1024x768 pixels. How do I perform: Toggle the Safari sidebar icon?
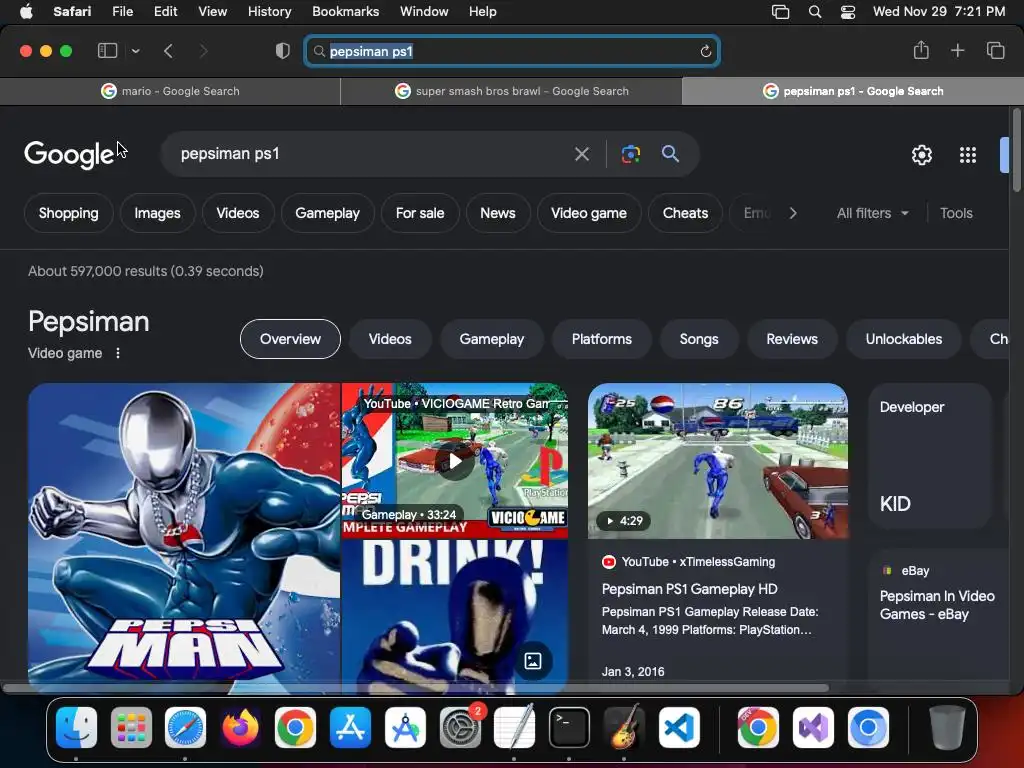coord(107,51)
